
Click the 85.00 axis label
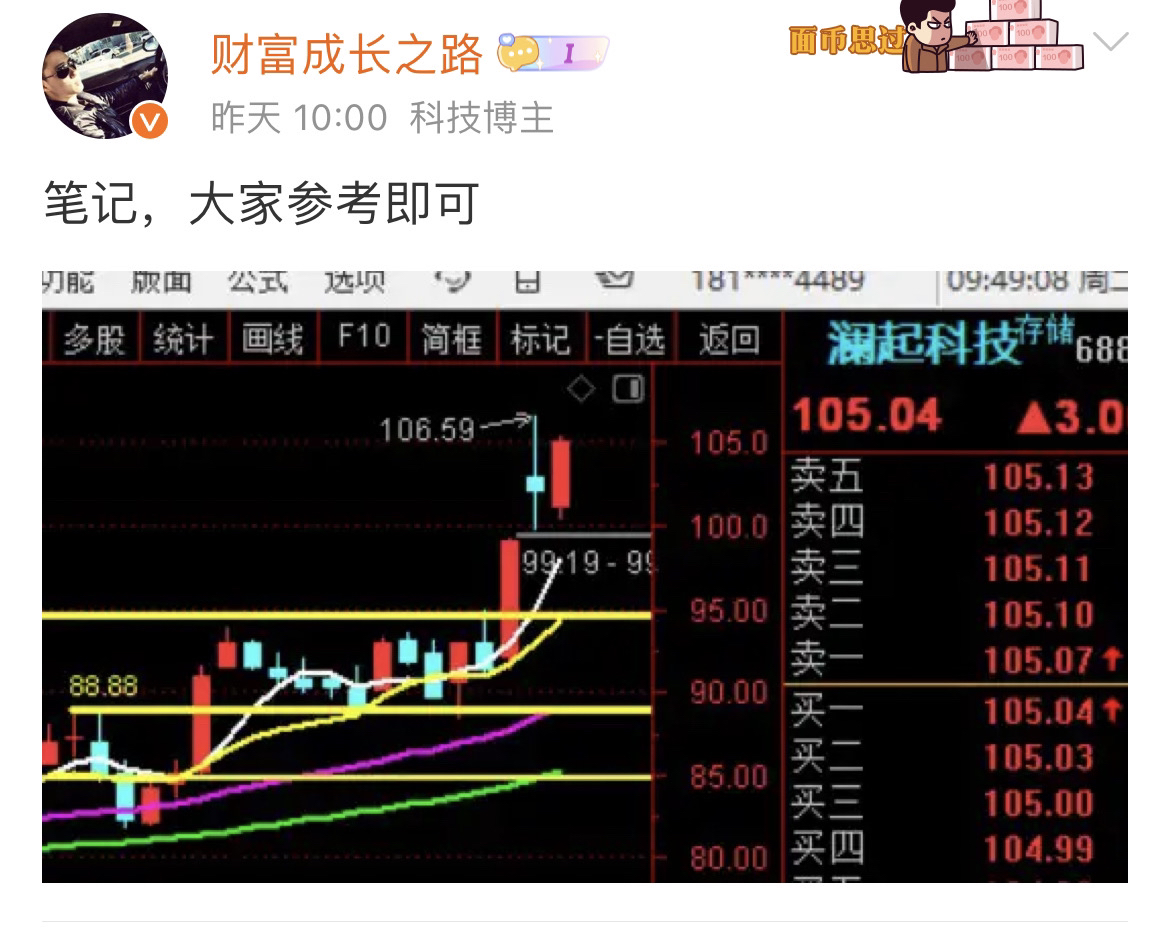tap(729, 777)
